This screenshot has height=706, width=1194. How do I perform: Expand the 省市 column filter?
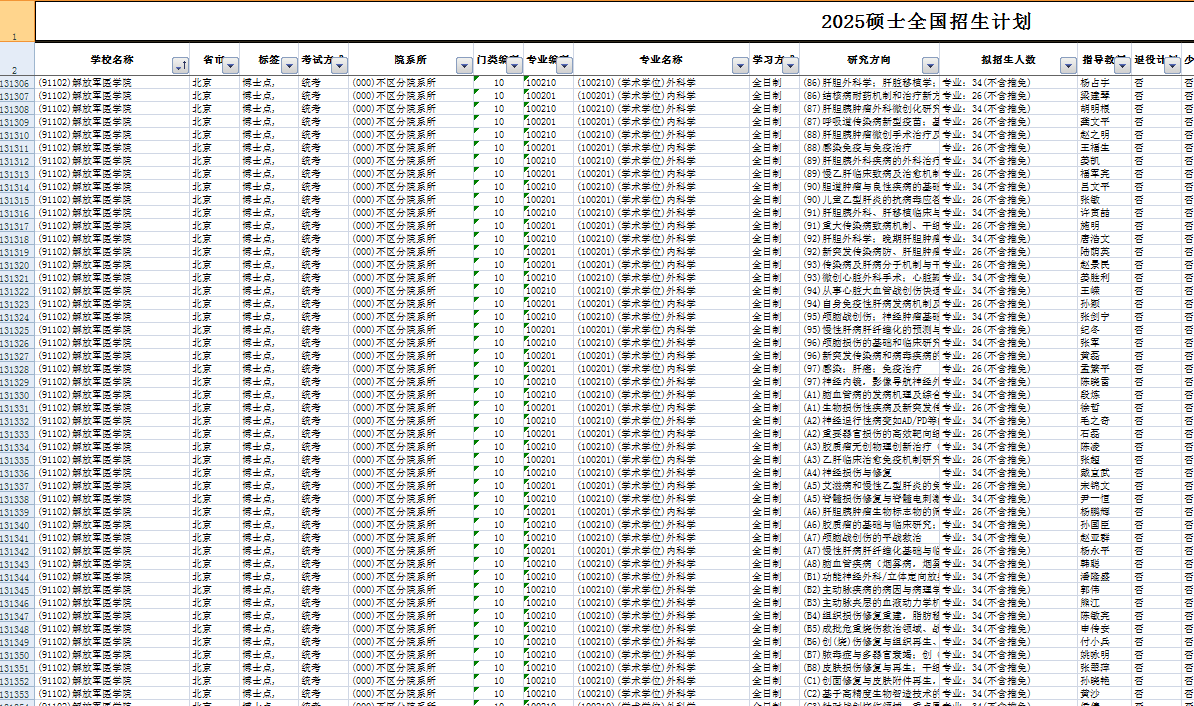231,65
